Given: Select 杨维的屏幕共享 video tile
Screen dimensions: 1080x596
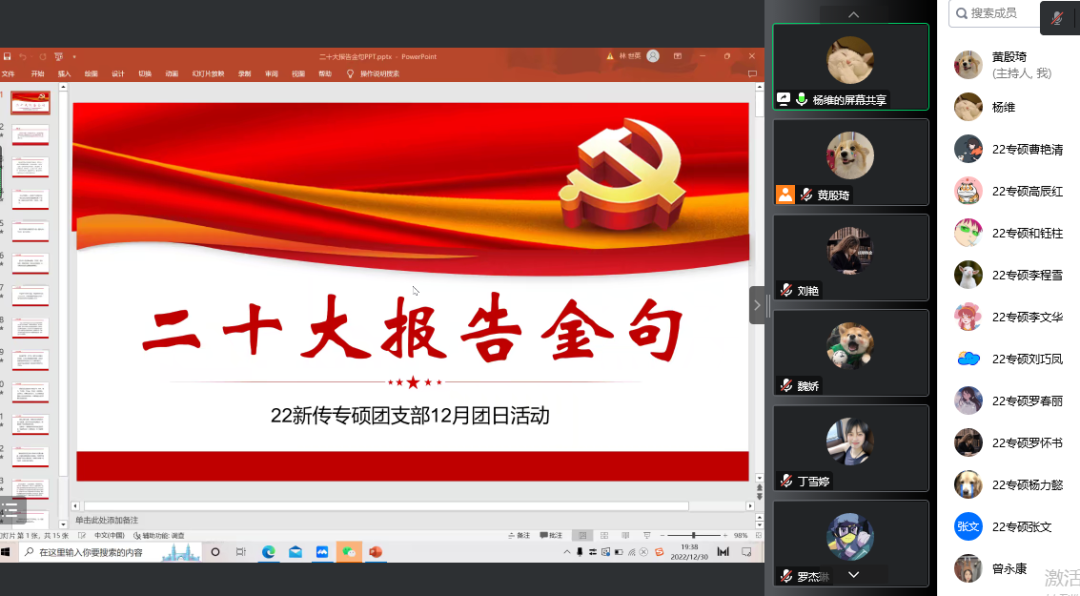Looking at the screenshot, I should 851,67.
